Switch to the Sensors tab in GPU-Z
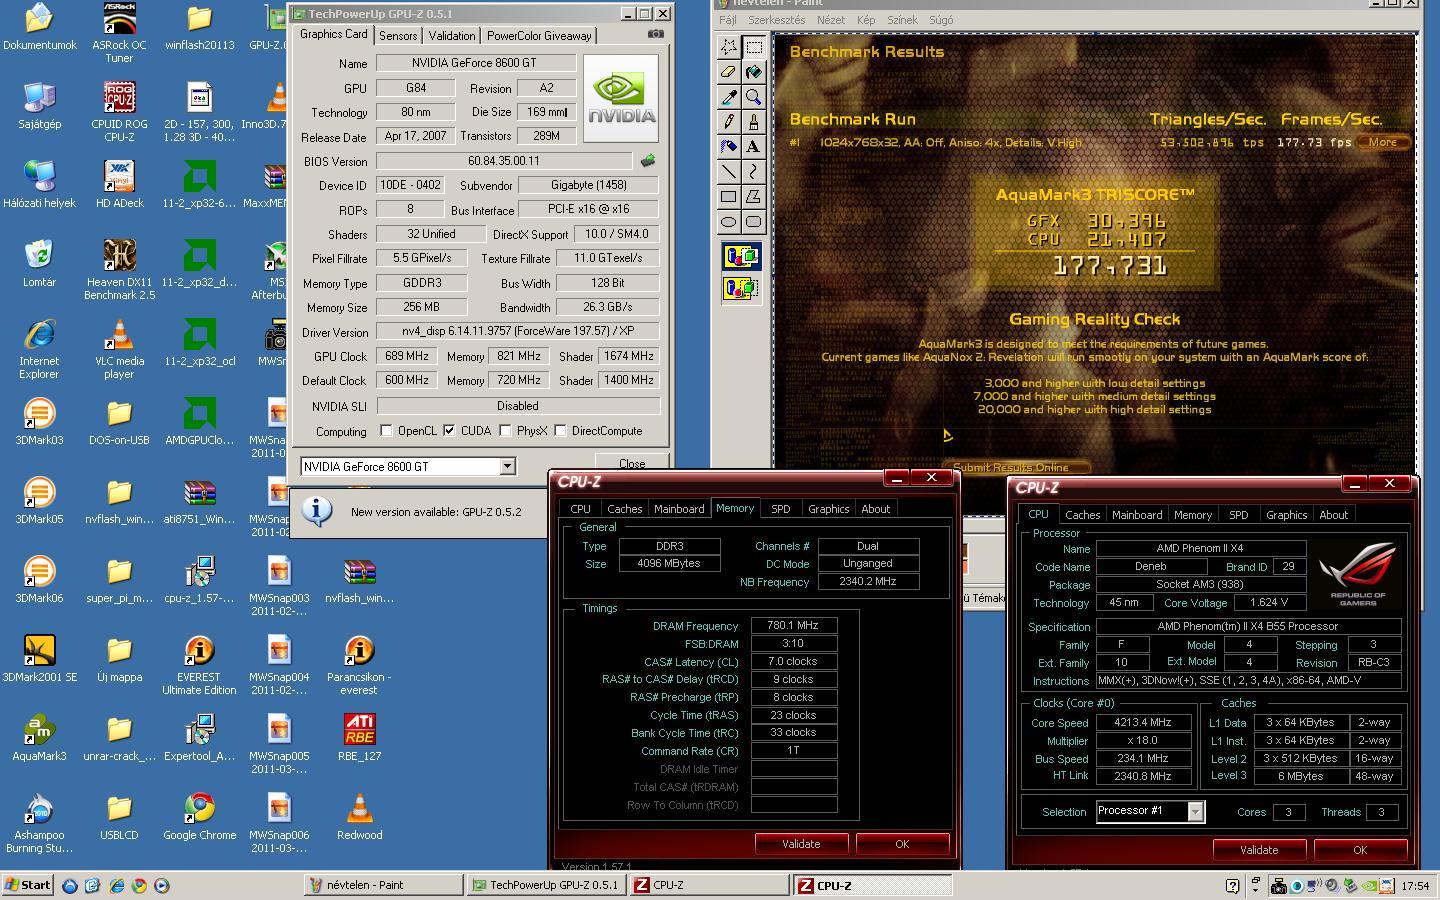This screenshot has width=1440, height=900. click(x=398, y=35)
